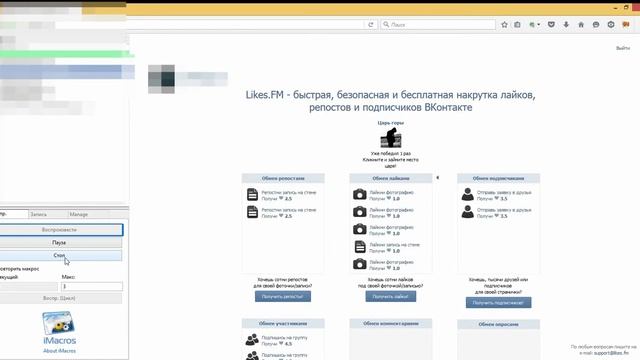Click the Обмен подписчиками panel header

(x=498, y=178)
